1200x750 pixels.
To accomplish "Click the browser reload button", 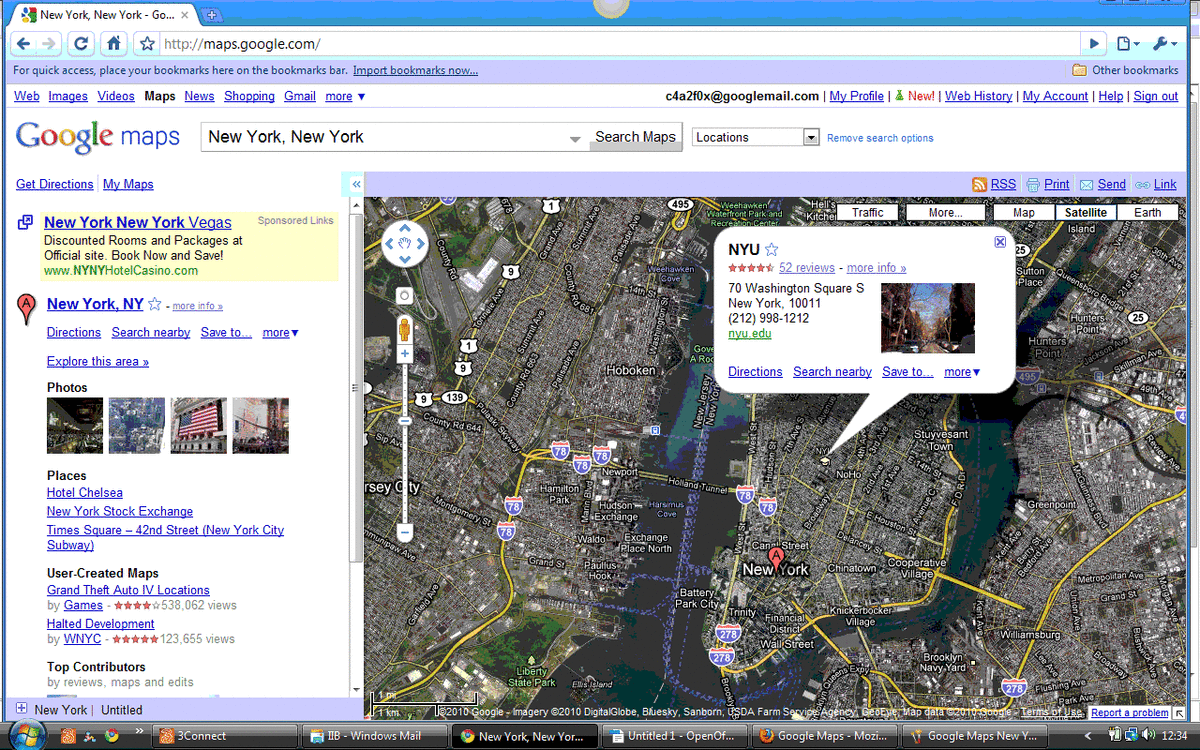I will click(82, 44).
